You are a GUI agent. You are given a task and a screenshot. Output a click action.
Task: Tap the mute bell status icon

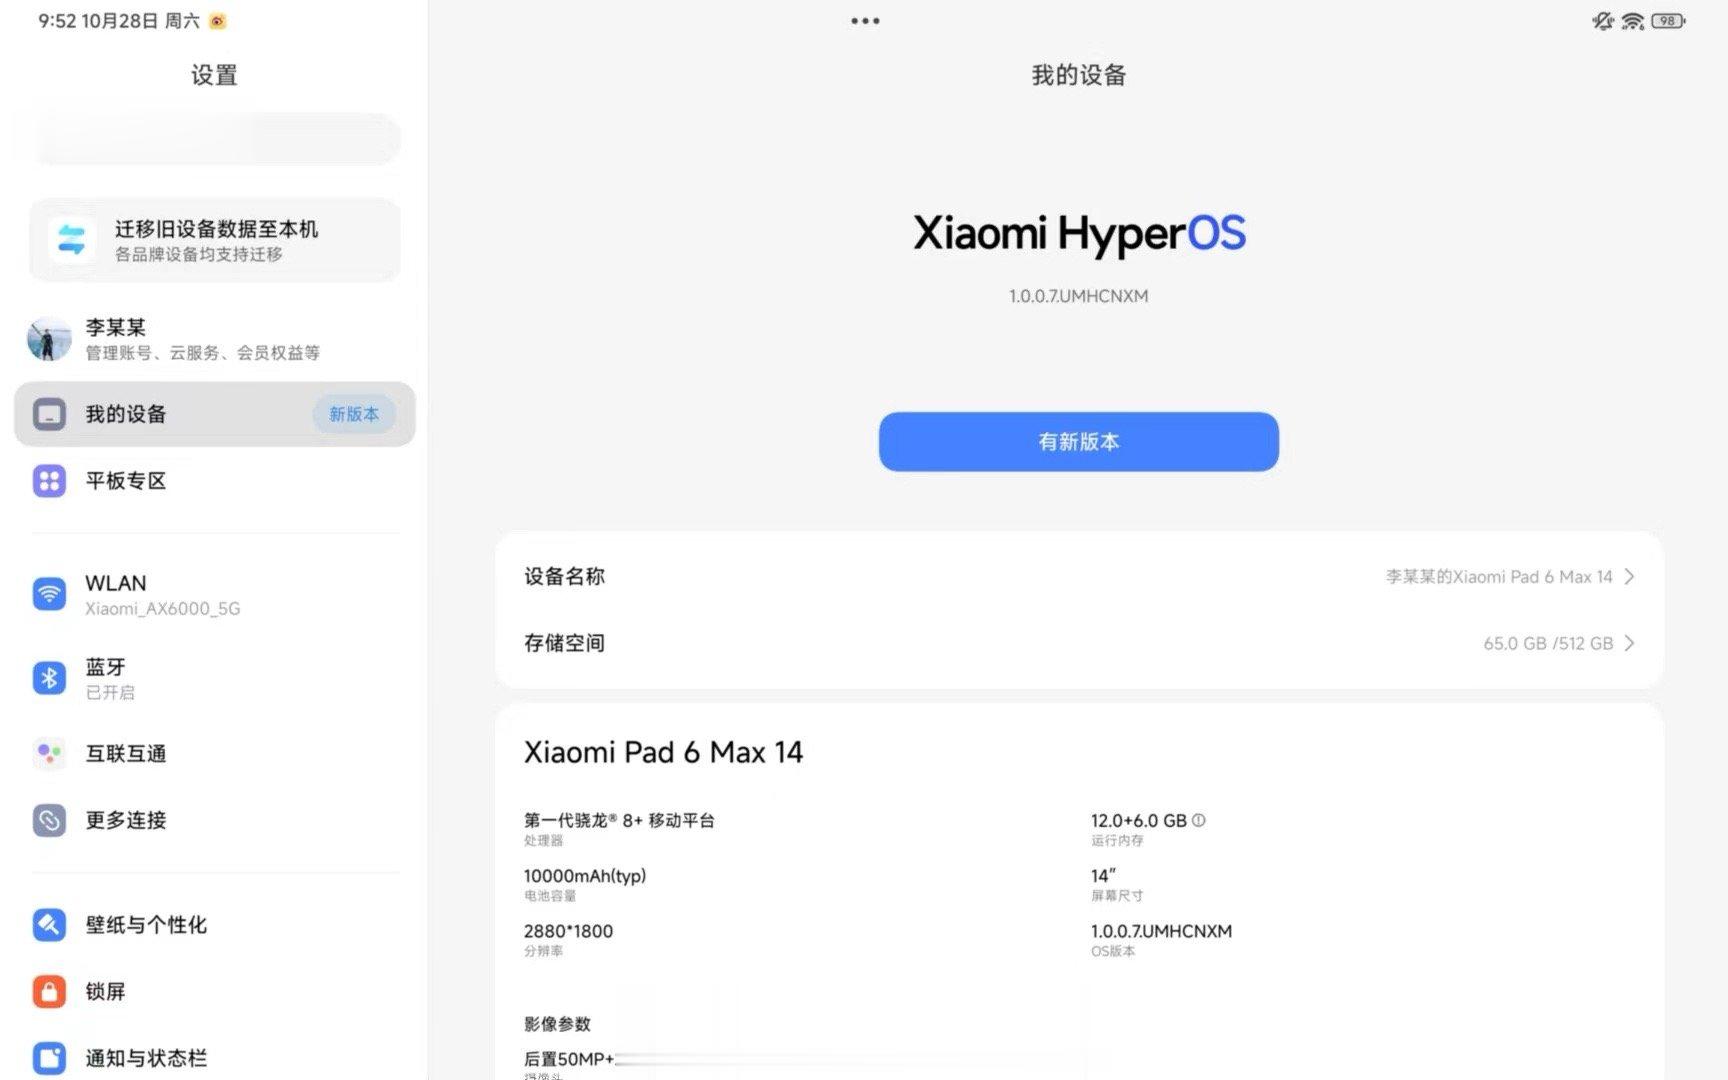(1603, 21)
